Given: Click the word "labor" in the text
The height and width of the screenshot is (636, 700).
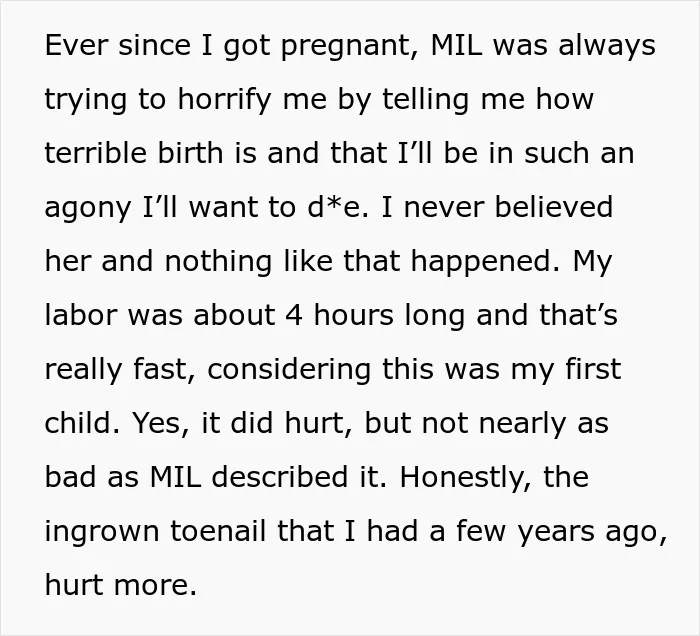Looking at the screenshot, I should click(81, 315).
